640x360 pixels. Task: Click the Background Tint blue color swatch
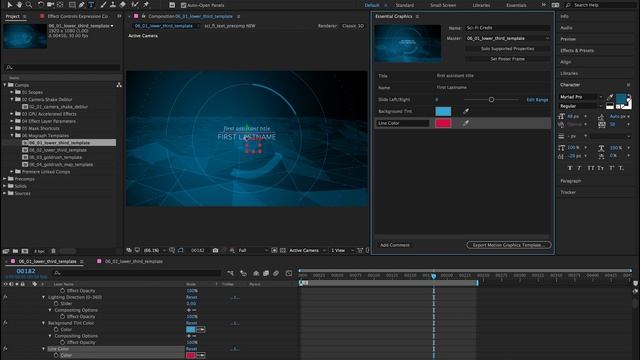[443, 111]
